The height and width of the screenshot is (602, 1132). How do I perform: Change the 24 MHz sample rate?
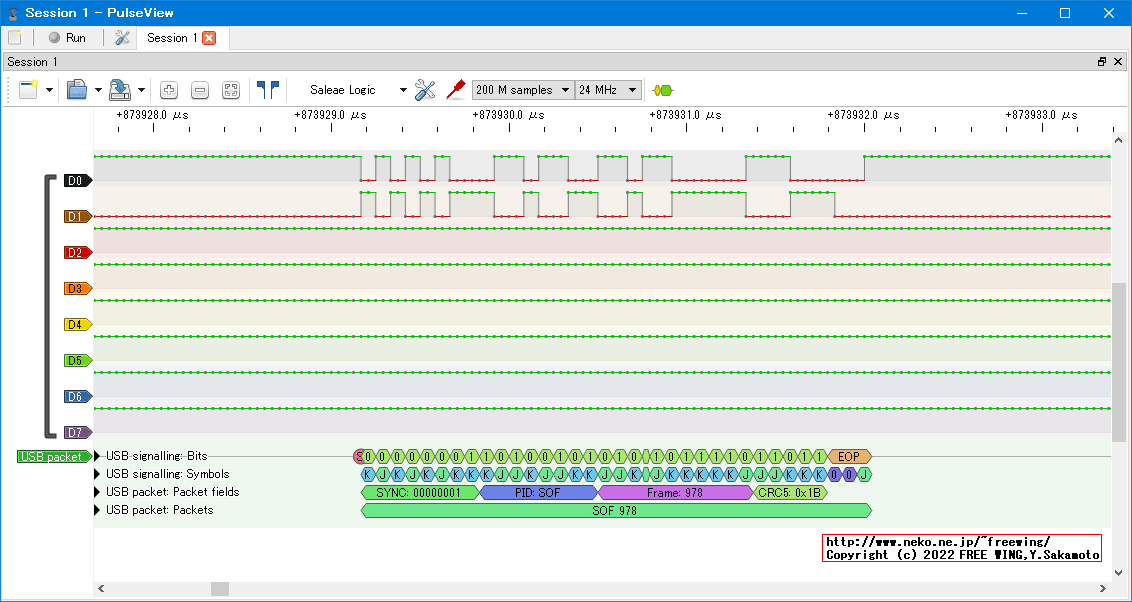tap(608, 90)
